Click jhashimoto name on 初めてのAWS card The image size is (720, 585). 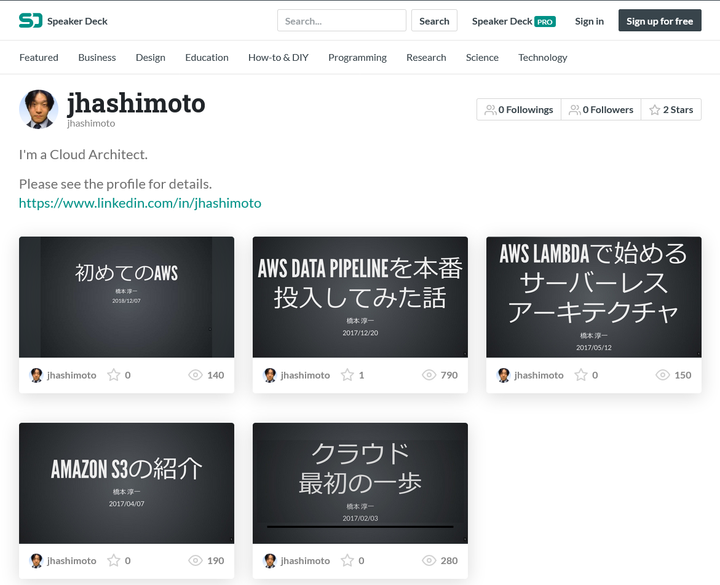72,375
